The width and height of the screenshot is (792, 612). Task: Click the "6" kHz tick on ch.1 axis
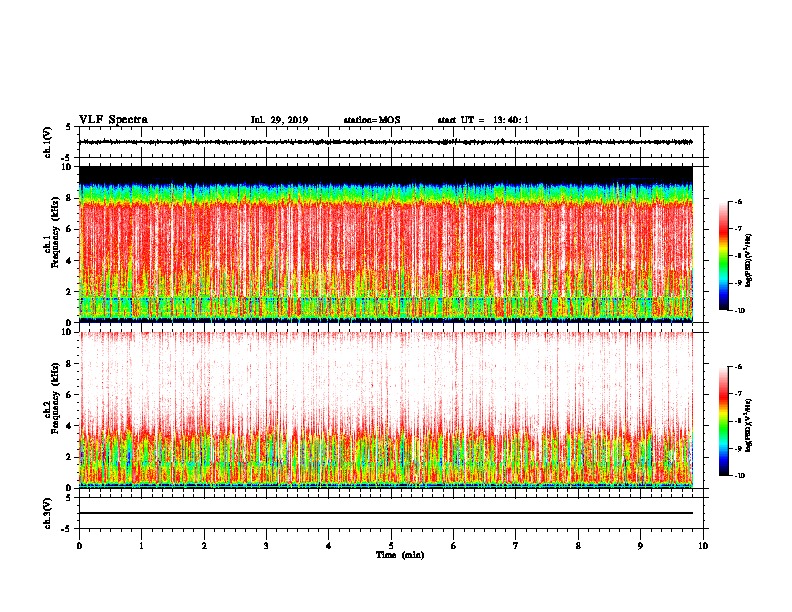point(69,229)
